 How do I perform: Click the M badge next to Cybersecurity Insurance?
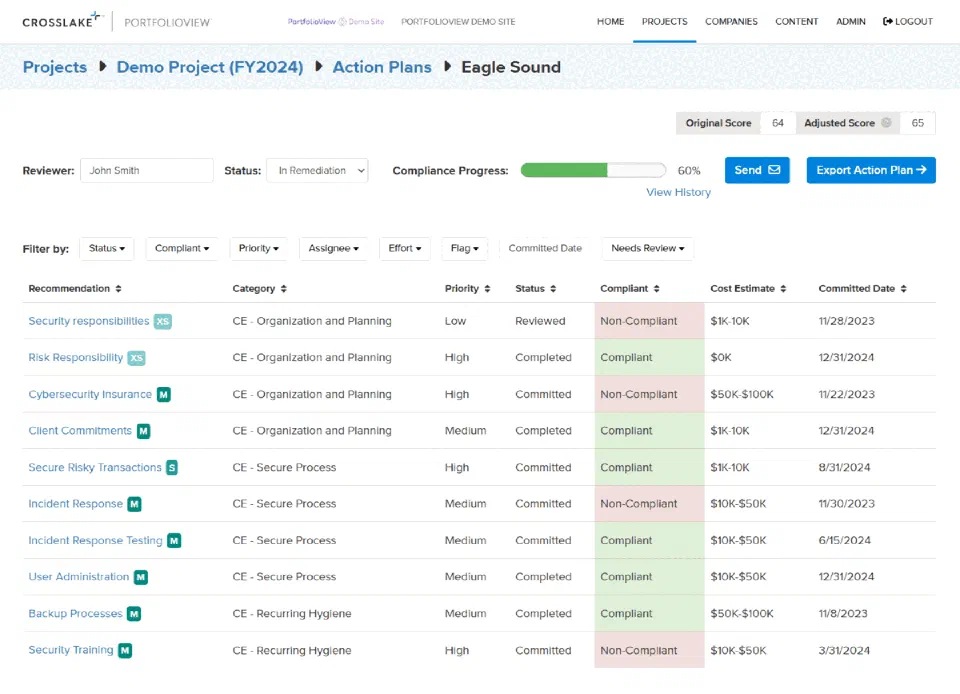[x=163, y=395]
